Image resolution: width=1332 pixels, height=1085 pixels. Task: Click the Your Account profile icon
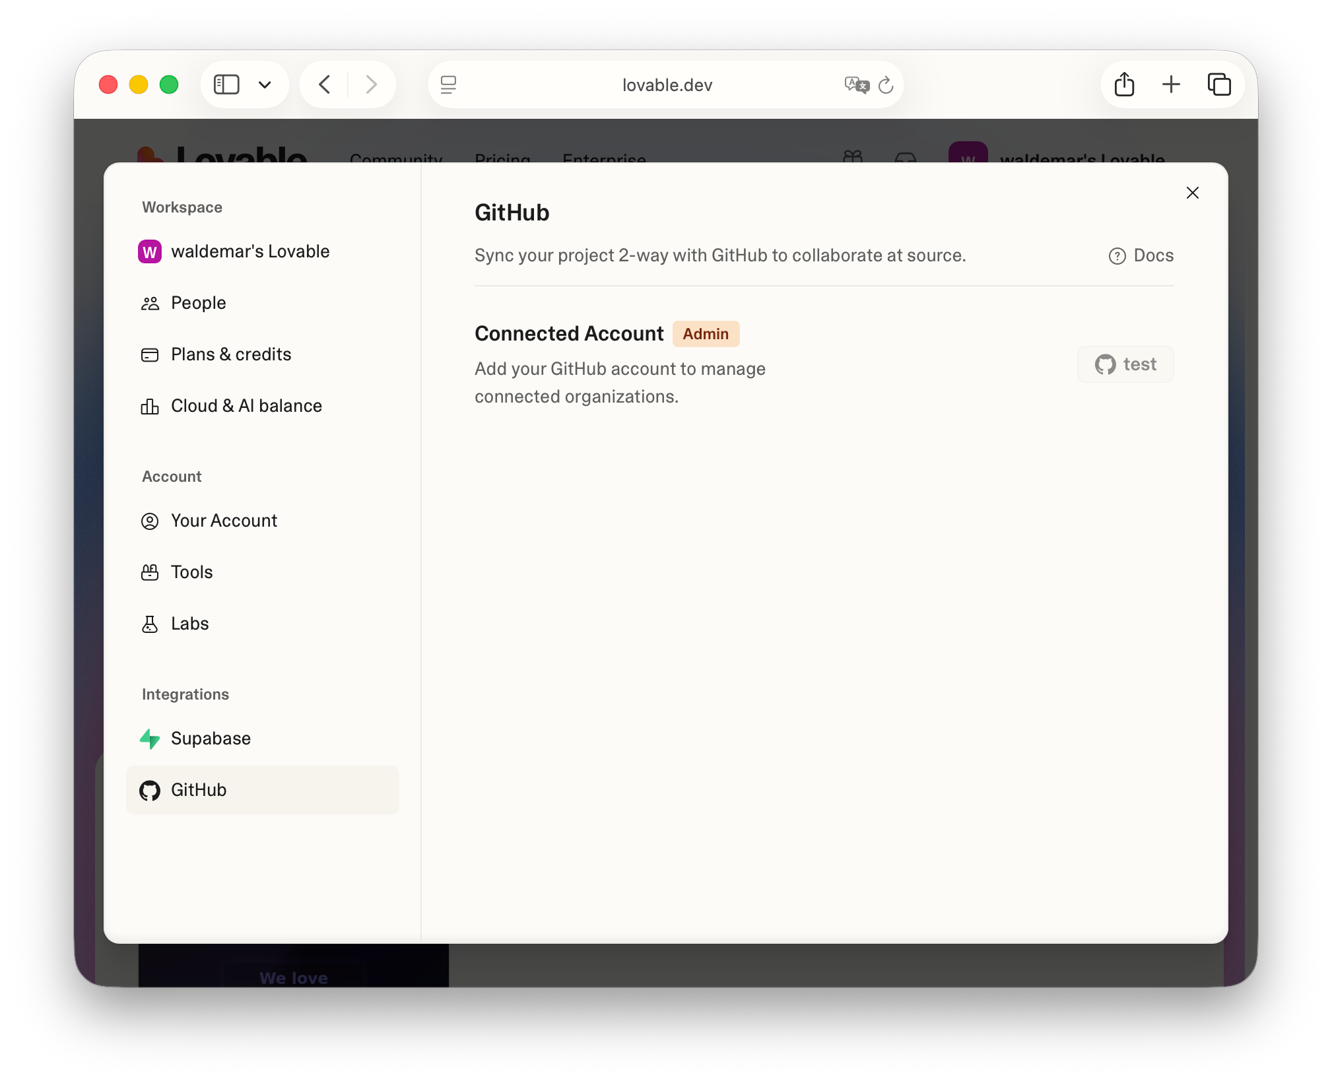(x=150, y=520)
